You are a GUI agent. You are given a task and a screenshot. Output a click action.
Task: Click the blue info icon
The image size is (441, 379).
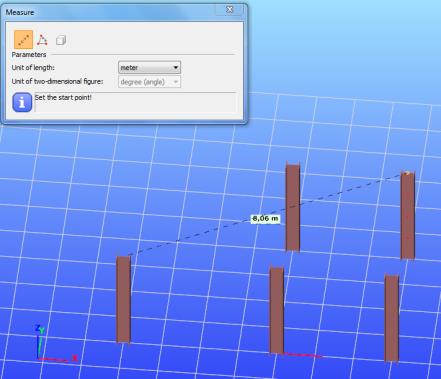22,102
